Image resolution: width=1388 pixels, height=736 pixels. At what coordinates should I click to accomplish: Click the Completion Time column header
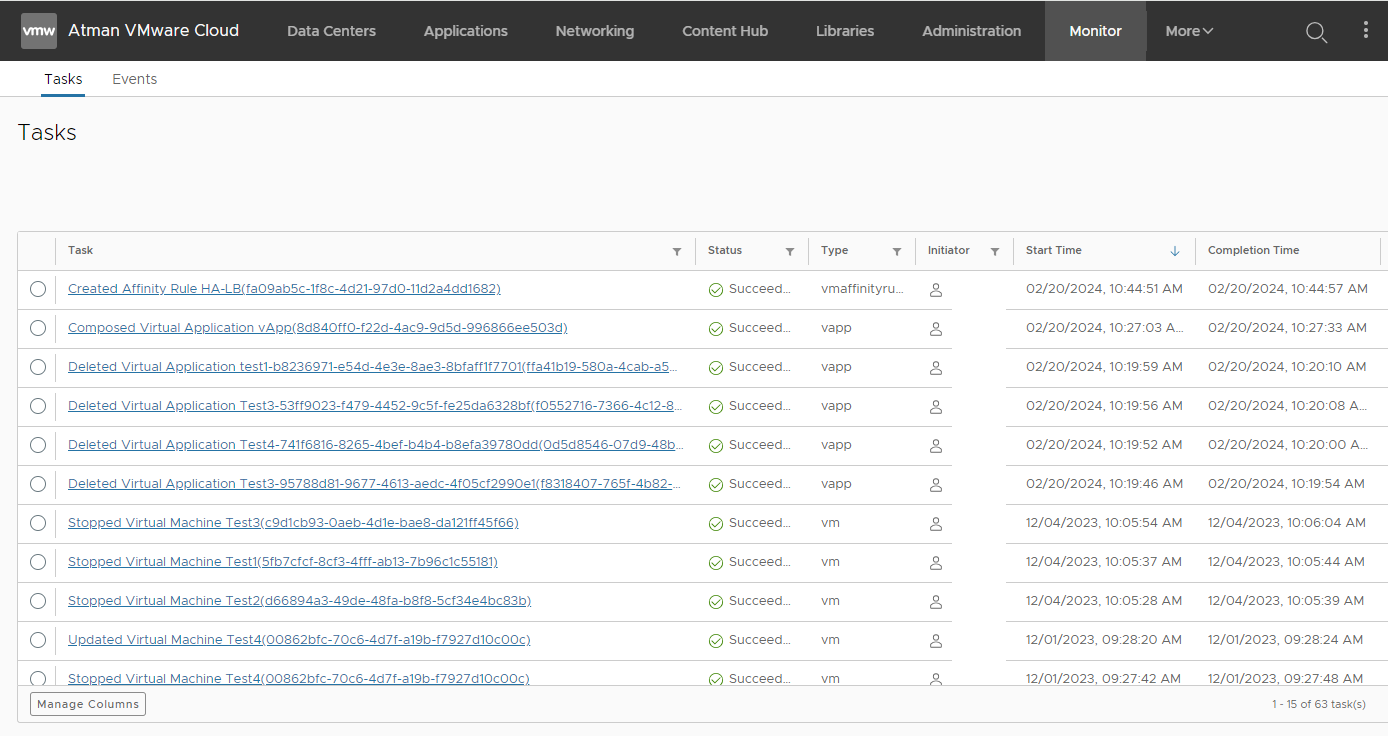[1253, 250]
